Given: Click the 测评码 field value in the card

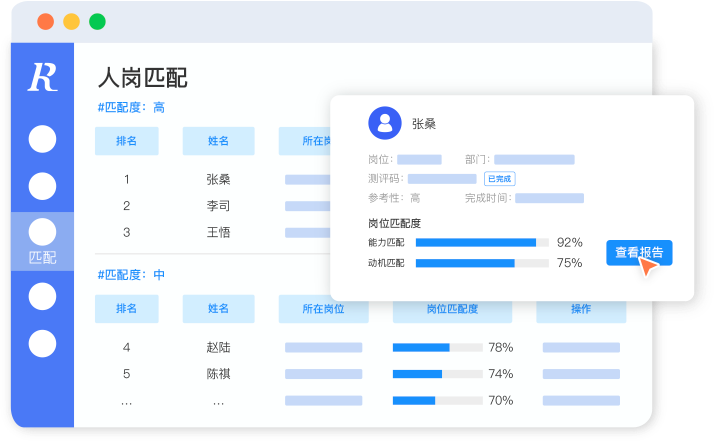Looking at the screenshot, I should click(442, 179).
